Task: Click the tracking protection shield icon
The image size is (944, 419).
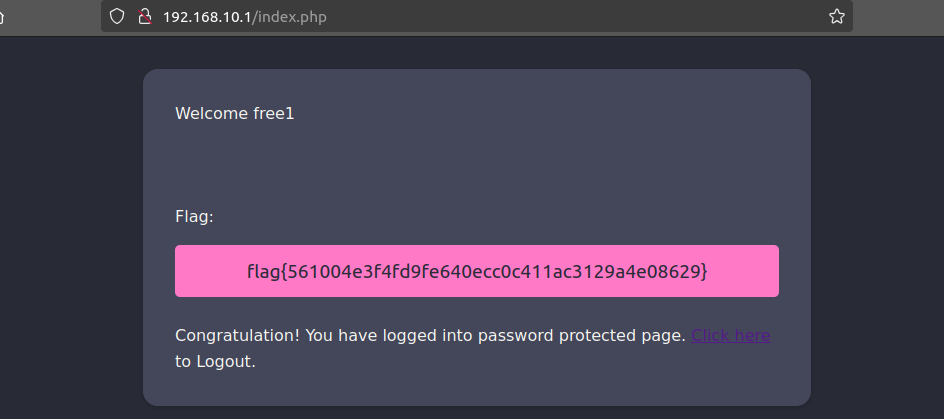Action: pos(118,16)
